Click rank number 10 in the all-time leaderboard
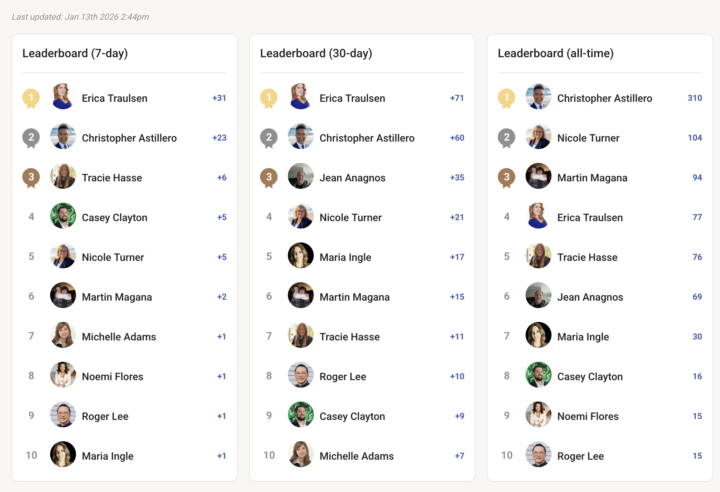 tap(506, 455)
